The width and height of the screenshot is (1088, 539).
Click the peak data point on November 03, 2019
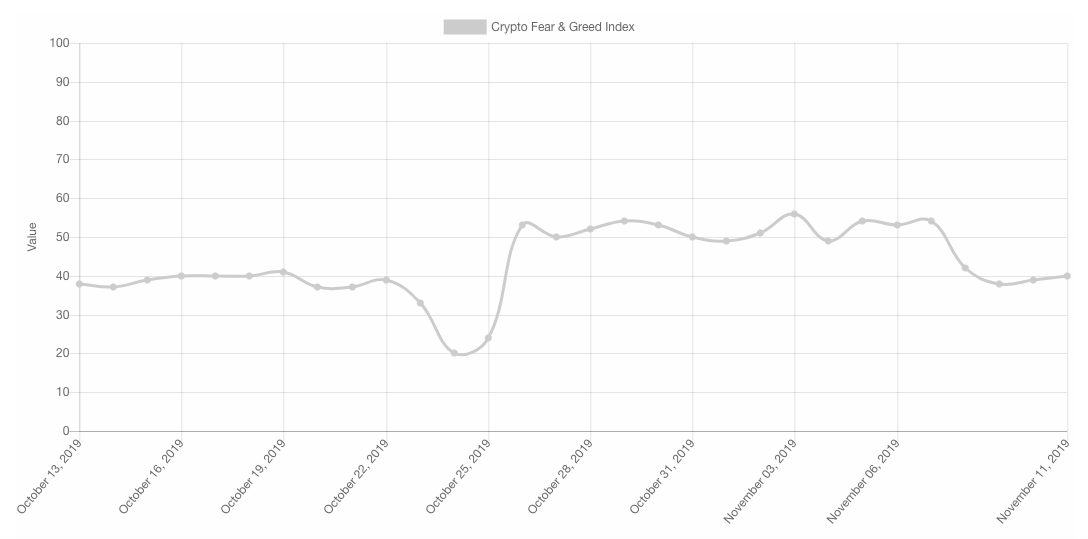[x=794, y=214]
